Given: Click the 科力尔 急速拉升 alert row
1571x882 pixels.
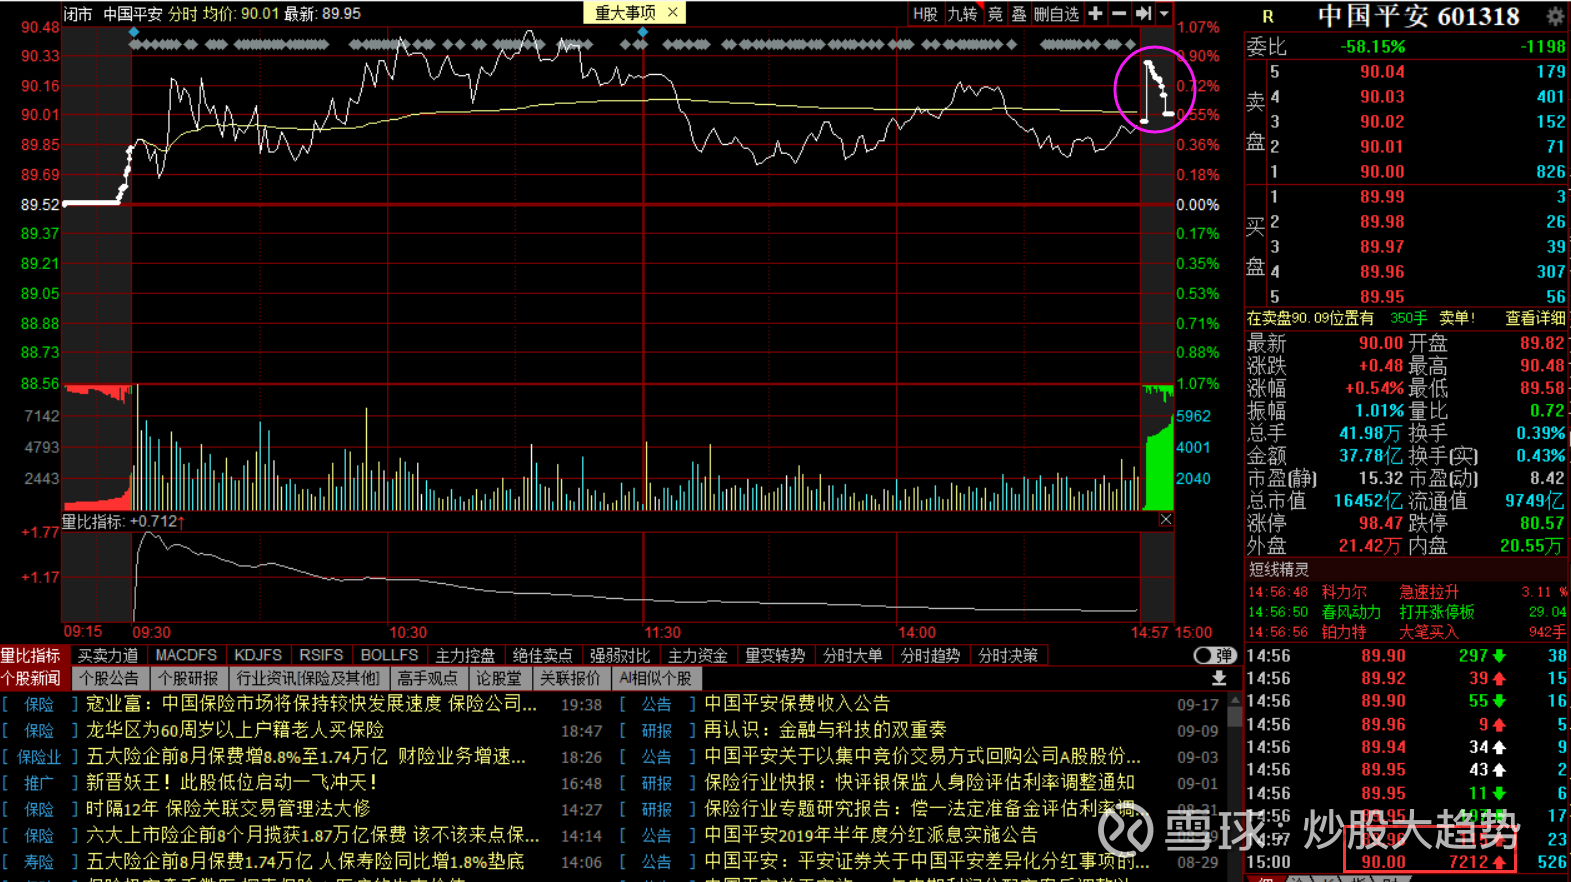Looking at the screenshot, I should pyautogui.click(x=1407, y=592).
